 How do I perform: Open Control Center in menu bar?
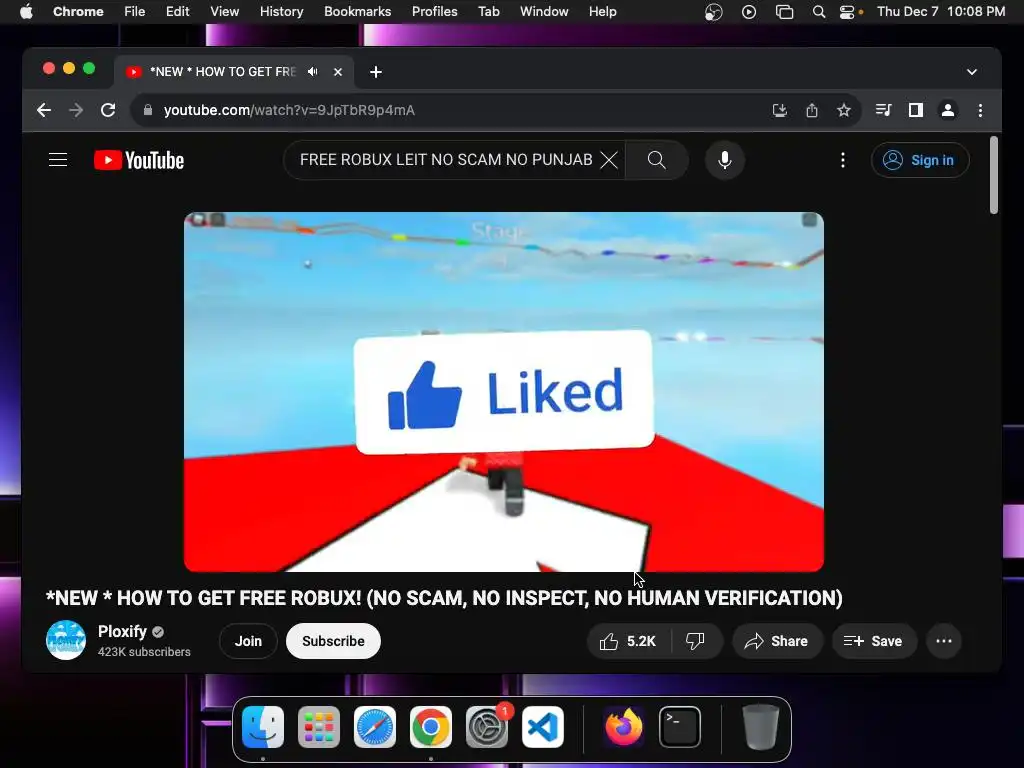pyautogui.click(x=847, y=12)
